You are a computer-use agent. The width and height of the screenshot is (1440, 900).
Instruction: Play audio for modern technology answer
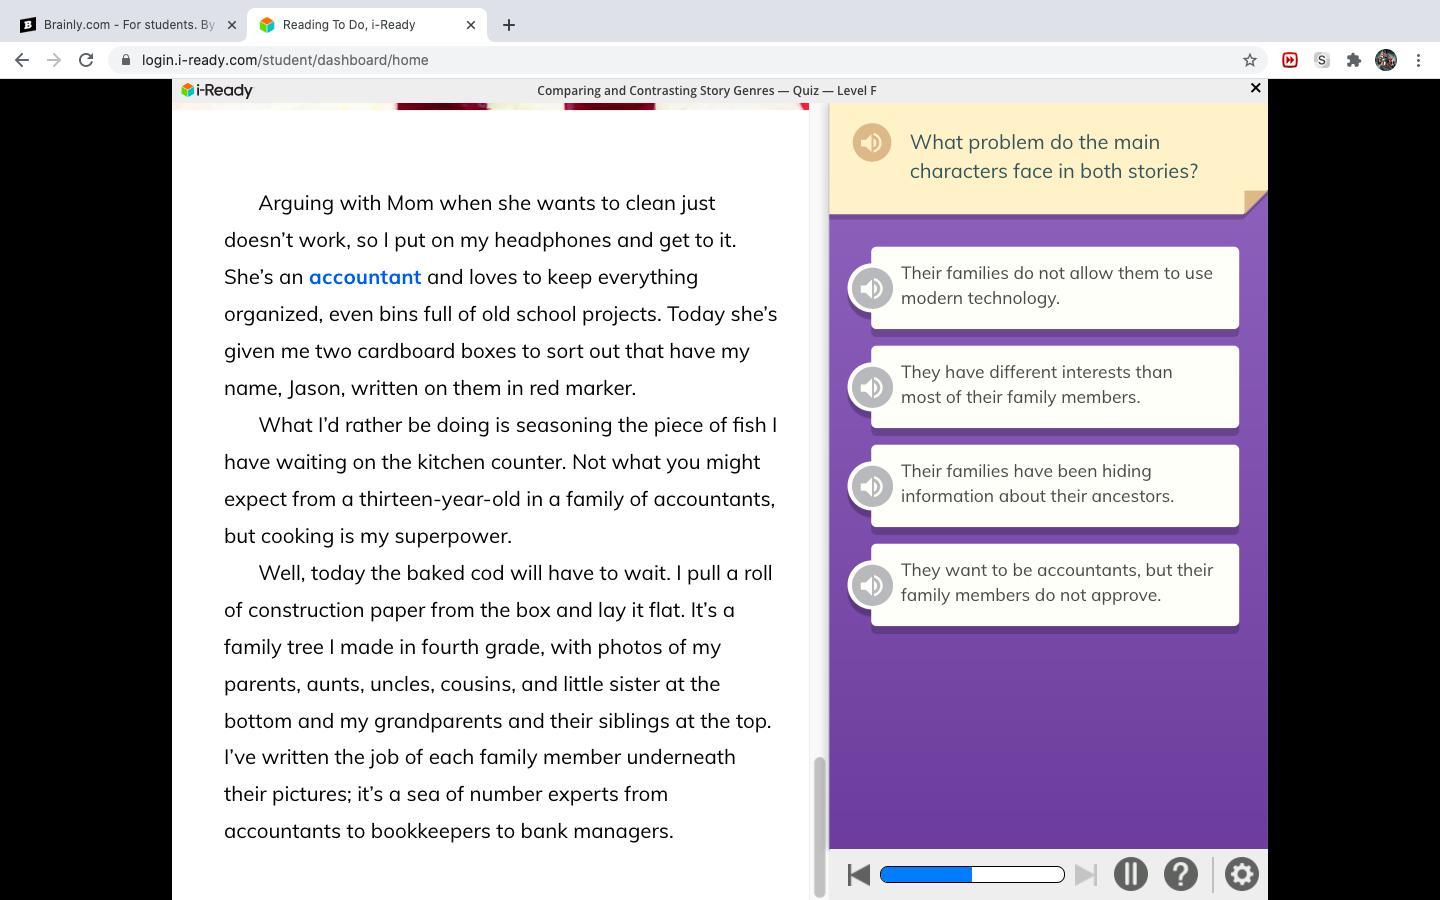pos(871,288)
